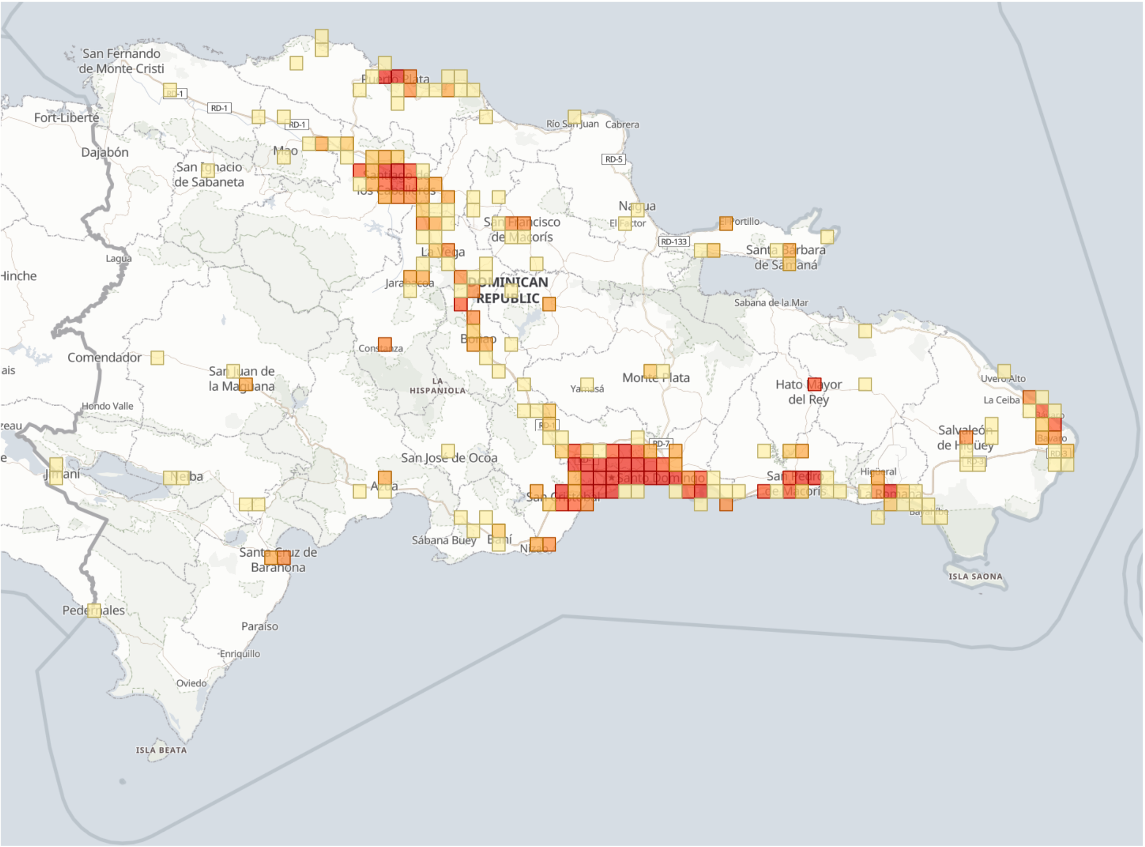Click the Isla Saona label
The image size is (1145, 847).
[x=974, y=577]
